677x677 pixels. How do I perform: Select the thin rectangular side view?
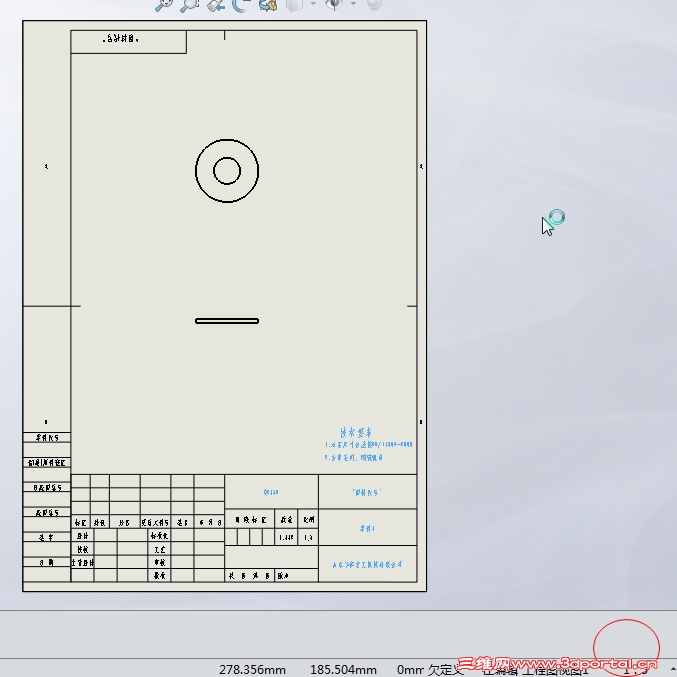click(227, 321)
